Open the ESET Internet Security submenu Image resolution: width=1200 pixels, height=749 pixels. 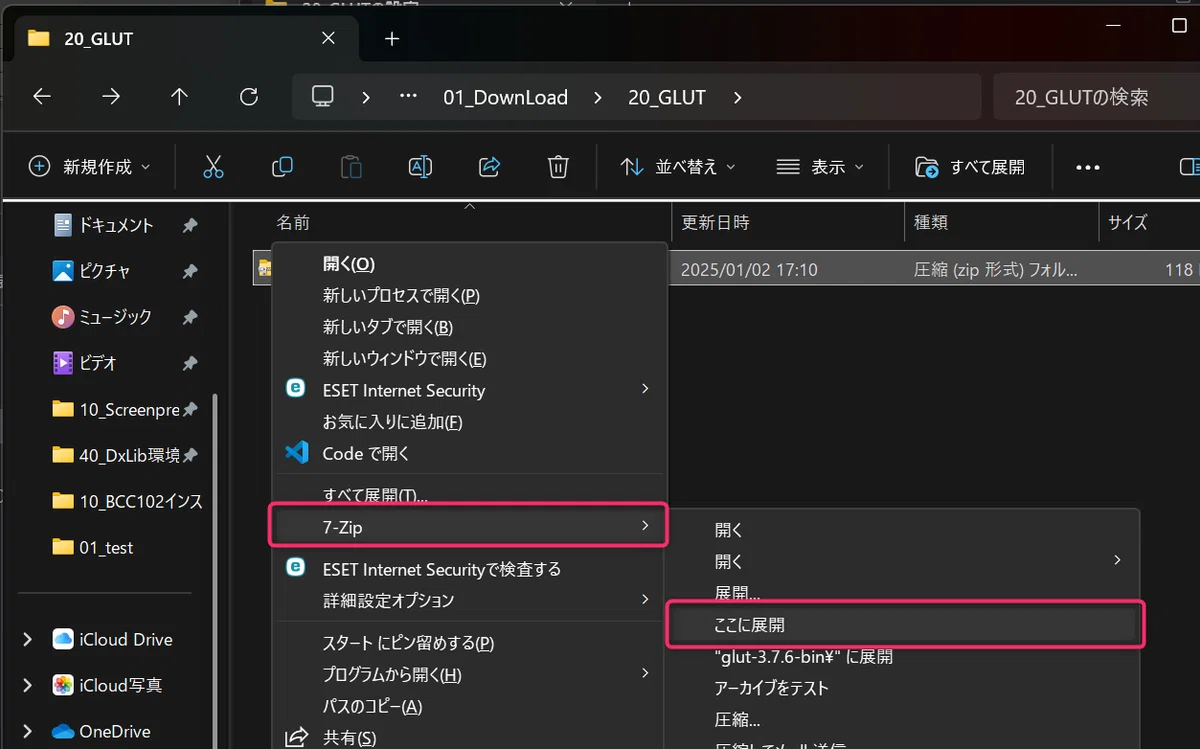(x=470, y=390)
